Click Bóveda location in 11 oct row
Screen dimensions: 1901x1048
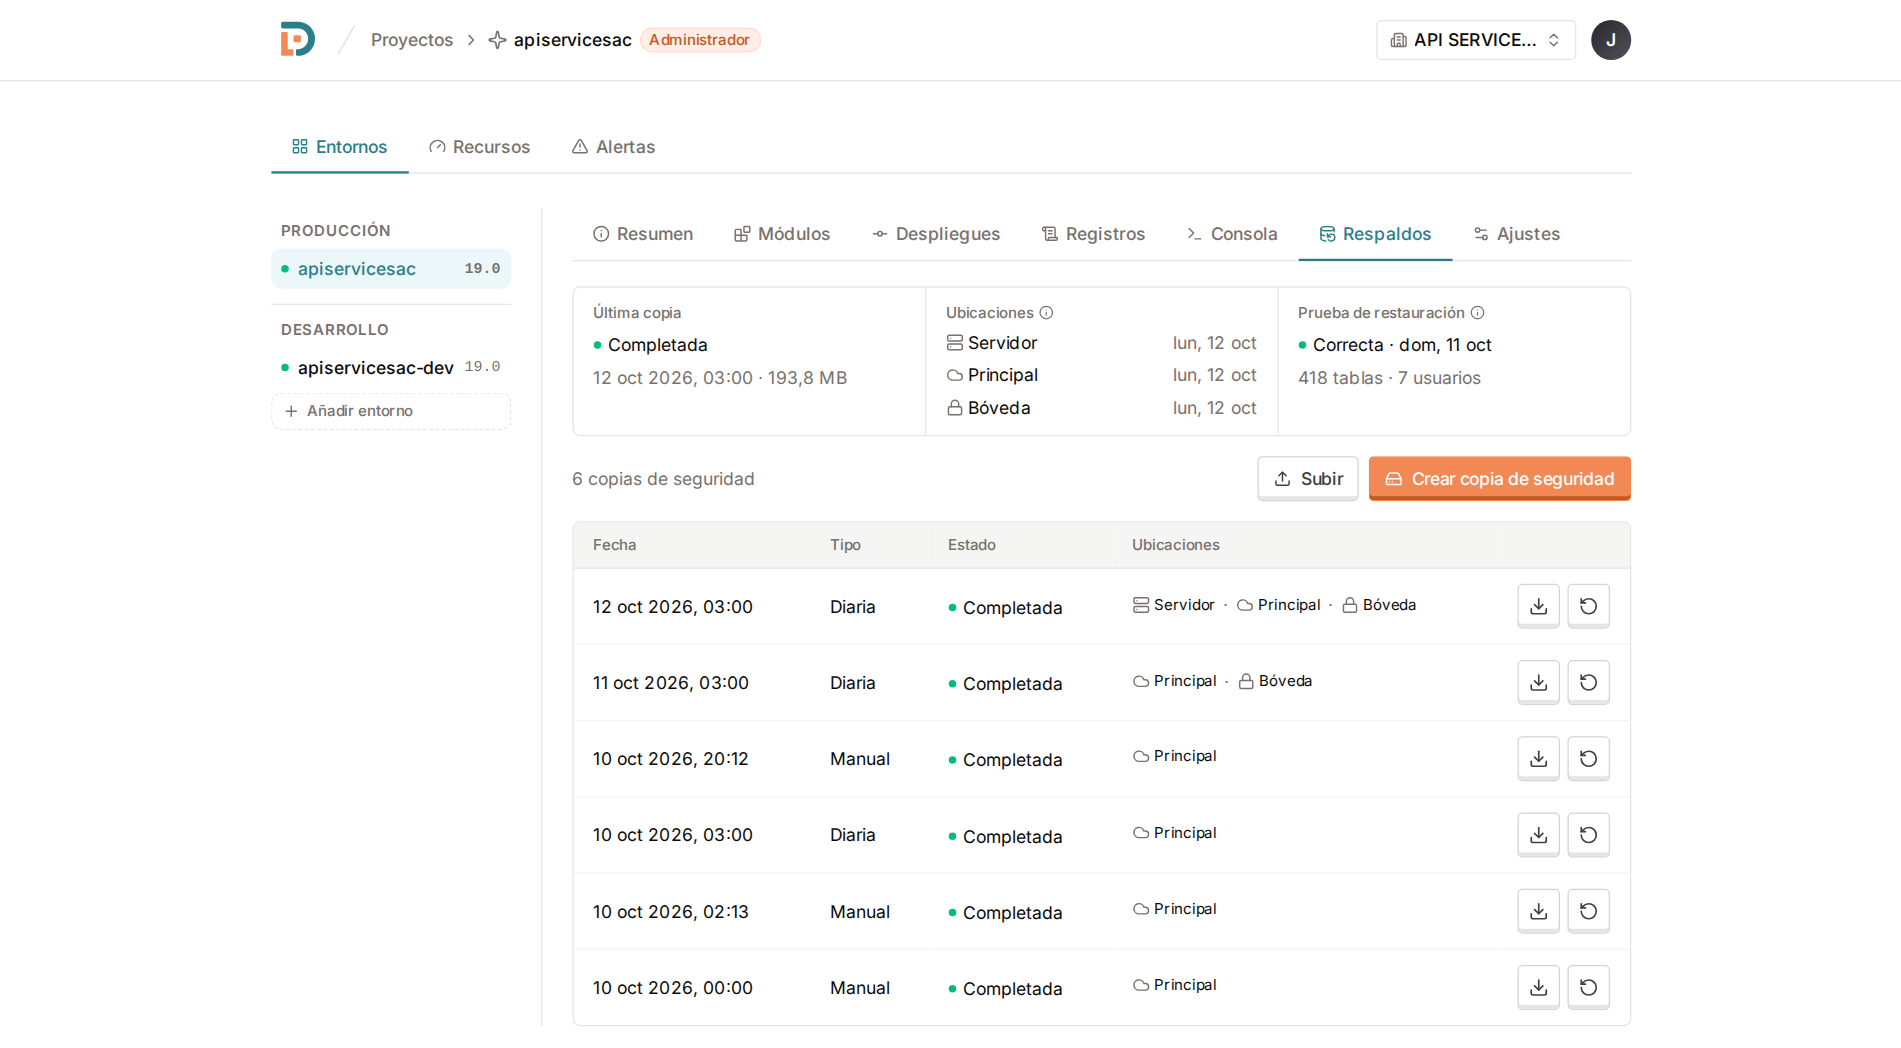pyautogui.click(x=1275, y=681)
